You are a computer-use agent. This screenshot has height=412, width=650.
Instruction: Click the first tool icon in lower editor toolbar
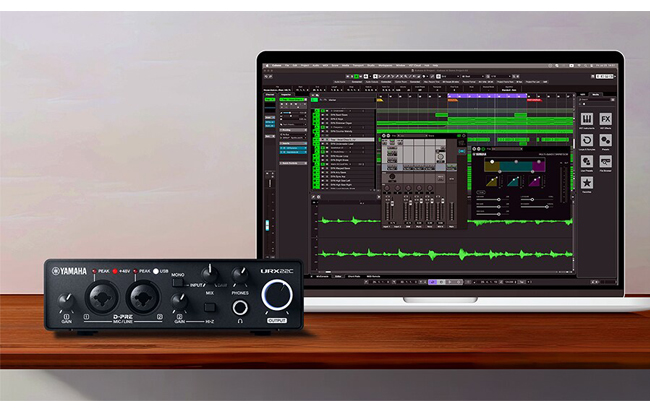click(x=313, y=197)
